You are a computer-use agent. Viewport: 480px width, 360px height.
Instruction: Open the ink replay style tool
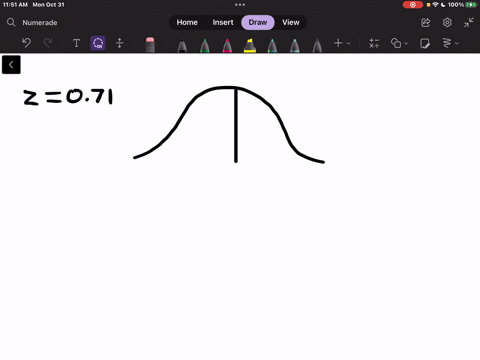coord(447,43)
